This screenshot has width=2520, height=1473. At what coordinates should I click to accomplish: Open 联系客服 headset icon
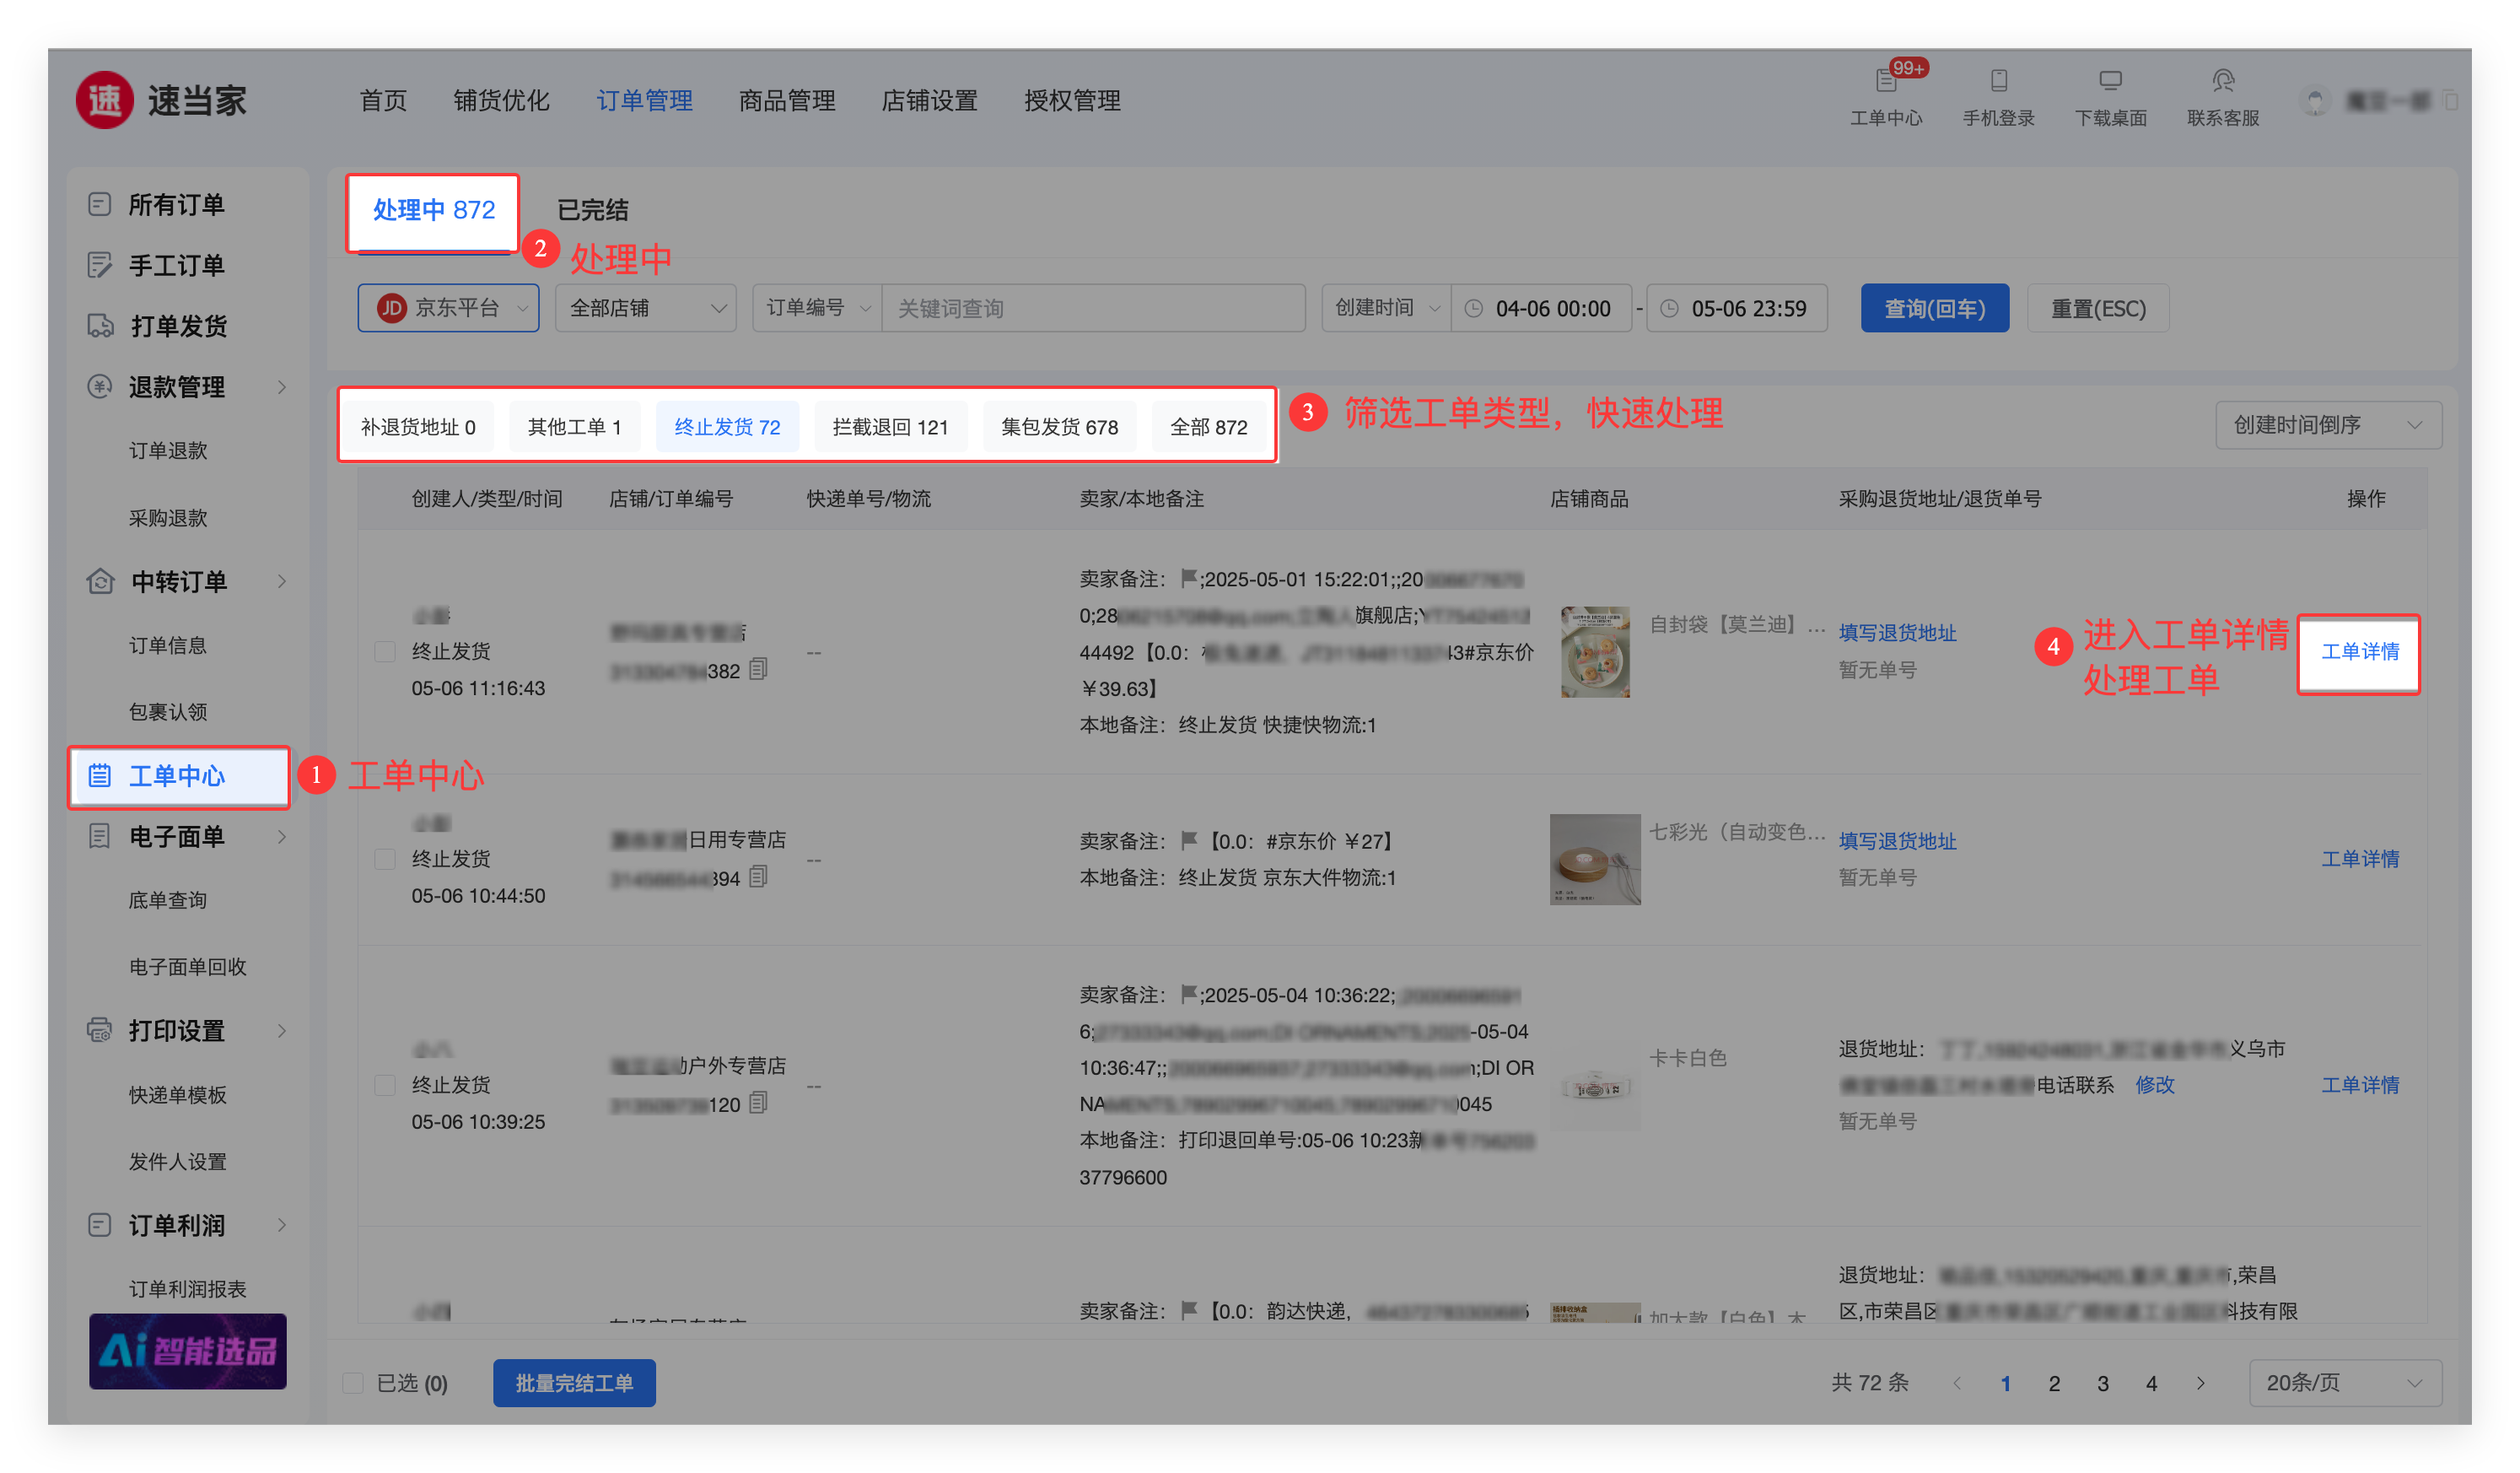click(x=2222, y=81)
